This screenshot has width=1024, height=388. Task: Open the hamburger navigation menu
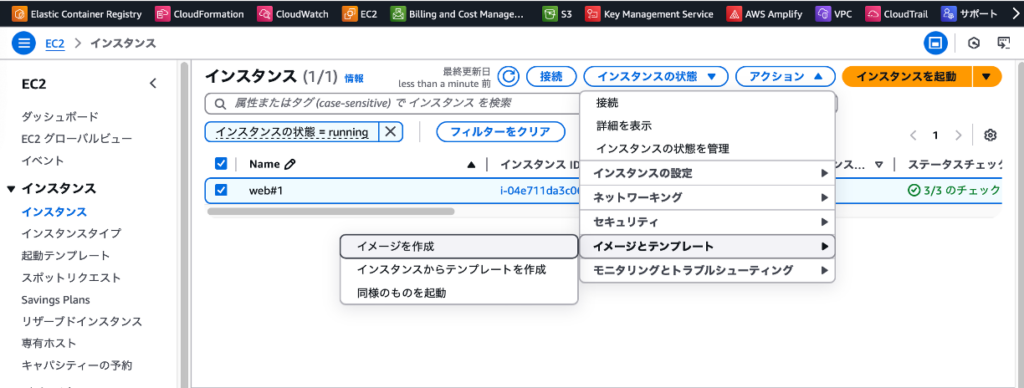(24, 44)
